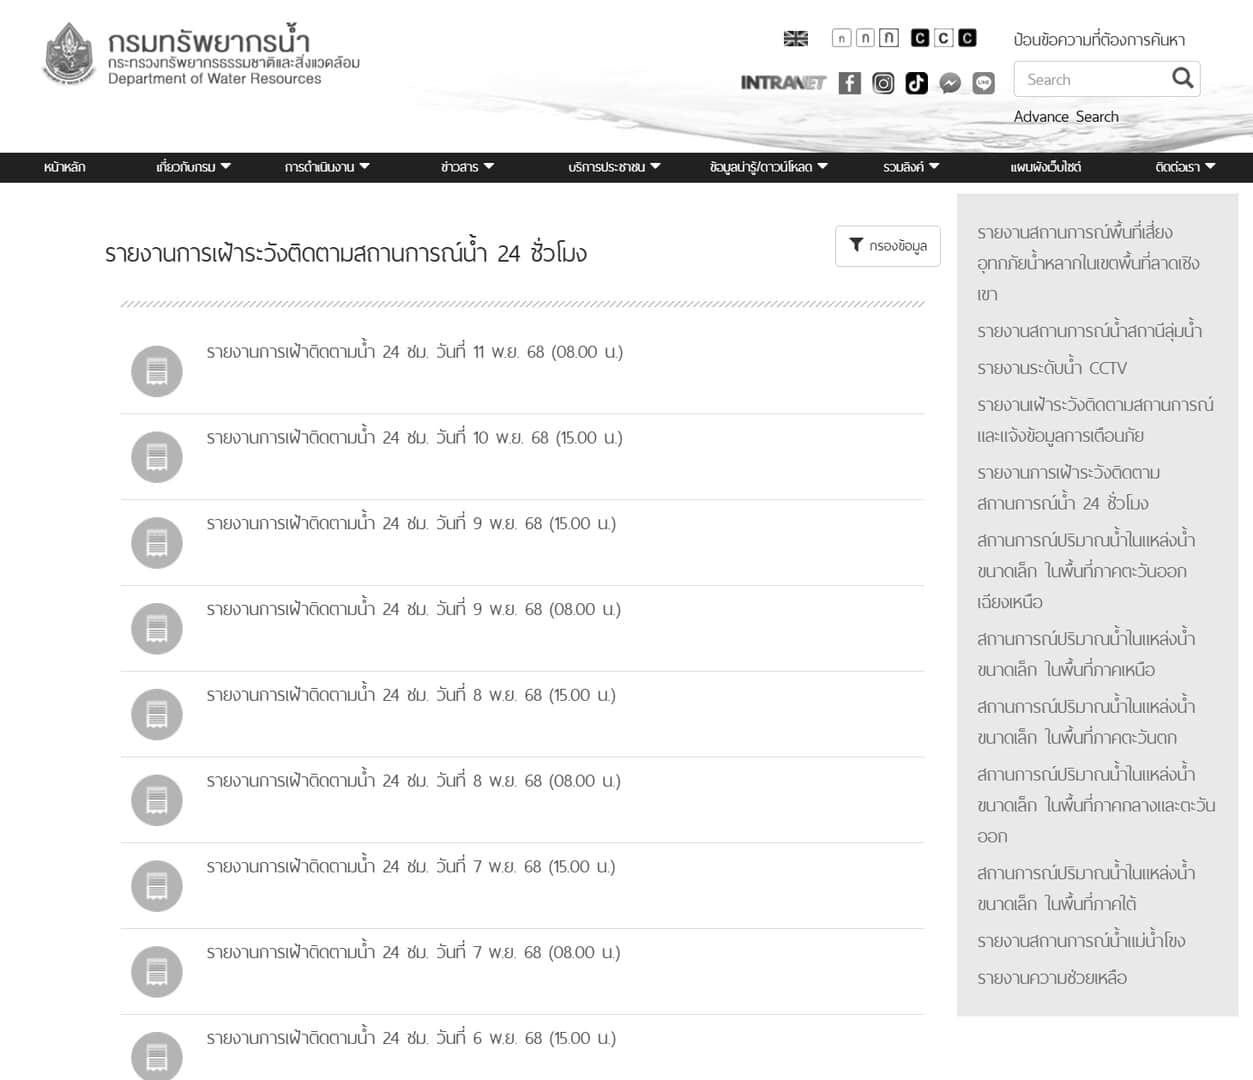Open แผนผังเว็บไซต์ in the navigation bar
The height and width of the screenshot is (1080, 1253).
[1045, 167]
